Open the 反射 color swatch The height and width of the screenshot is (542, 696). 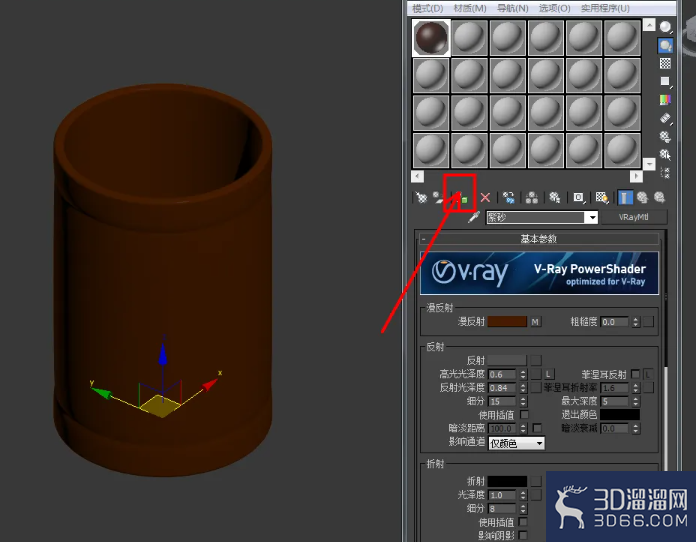[x=507, y=360]
